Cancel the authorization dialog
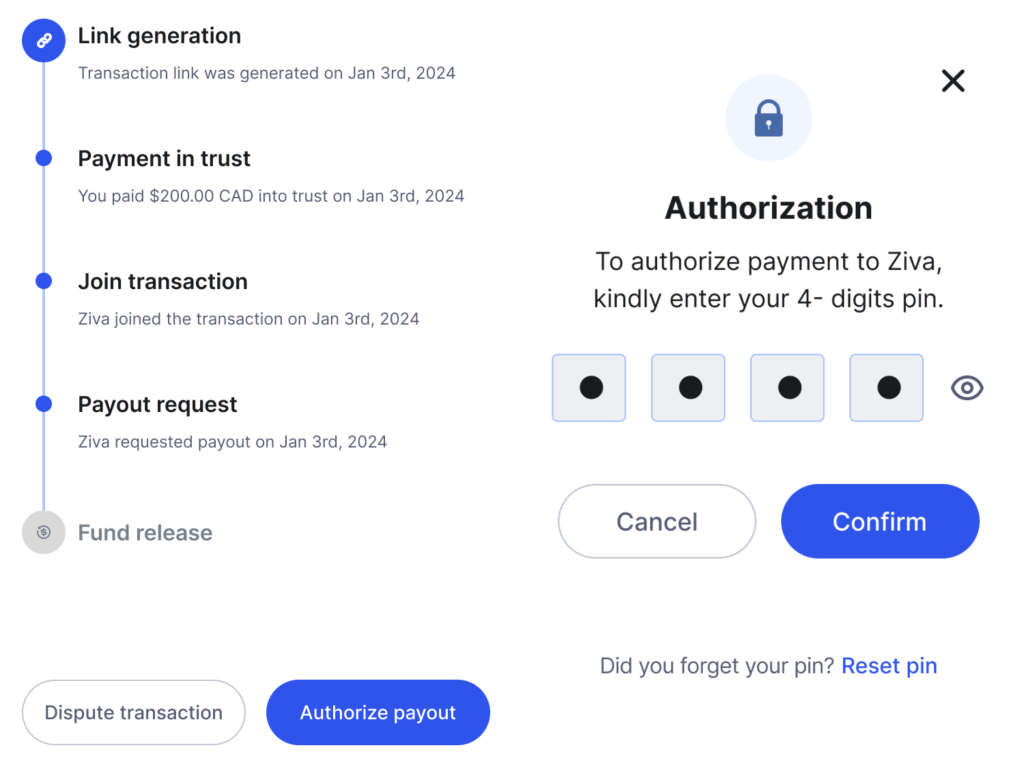Screen dimensions: 1024x757 pos(657,521)
